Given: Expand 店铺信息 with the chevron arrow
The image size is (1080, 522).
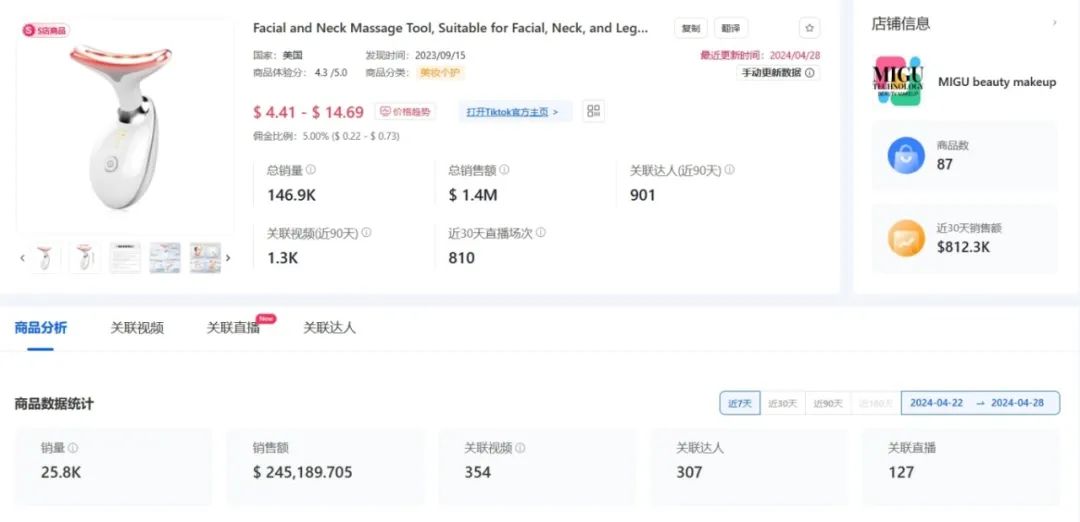Looking at the screenshot, I should point(1055,23).
